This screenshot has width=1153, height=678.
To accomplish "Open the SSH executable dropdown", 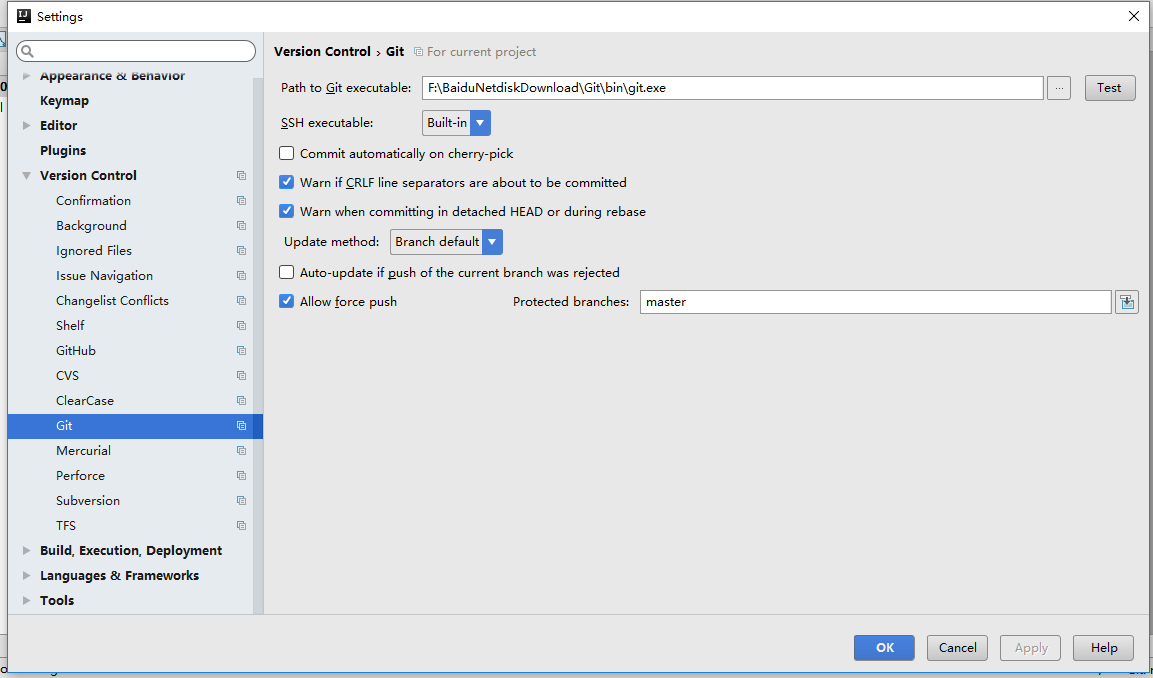I will pos(456,123).
